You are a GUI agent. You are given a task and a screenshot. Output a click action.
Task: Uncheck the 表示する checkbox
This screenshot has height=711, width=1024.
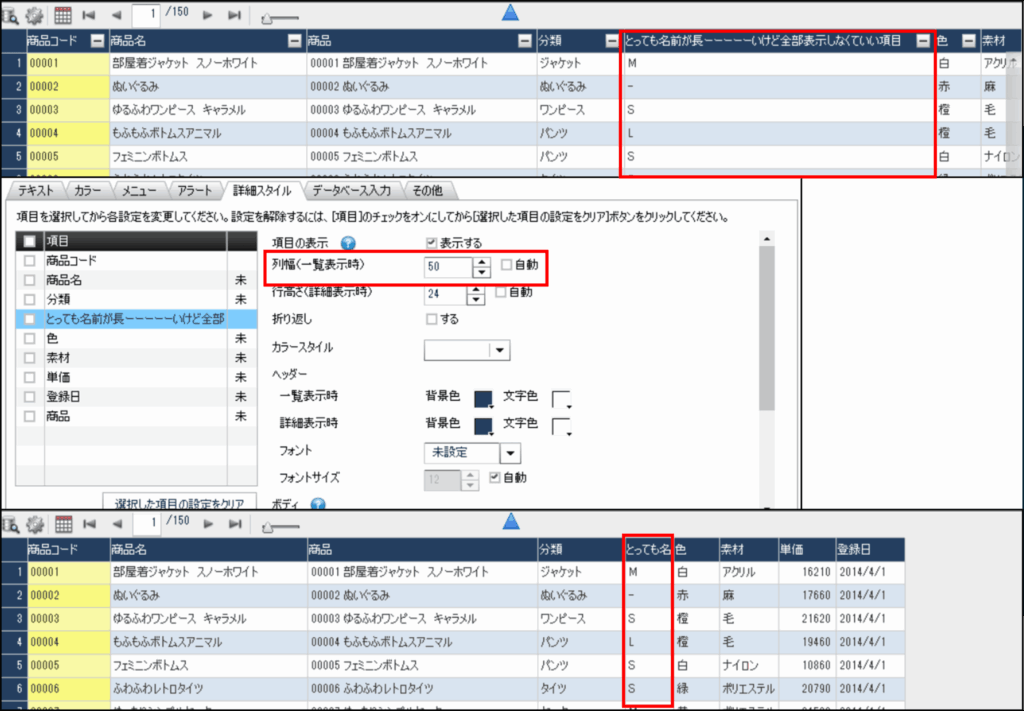[x=432, y=242]
